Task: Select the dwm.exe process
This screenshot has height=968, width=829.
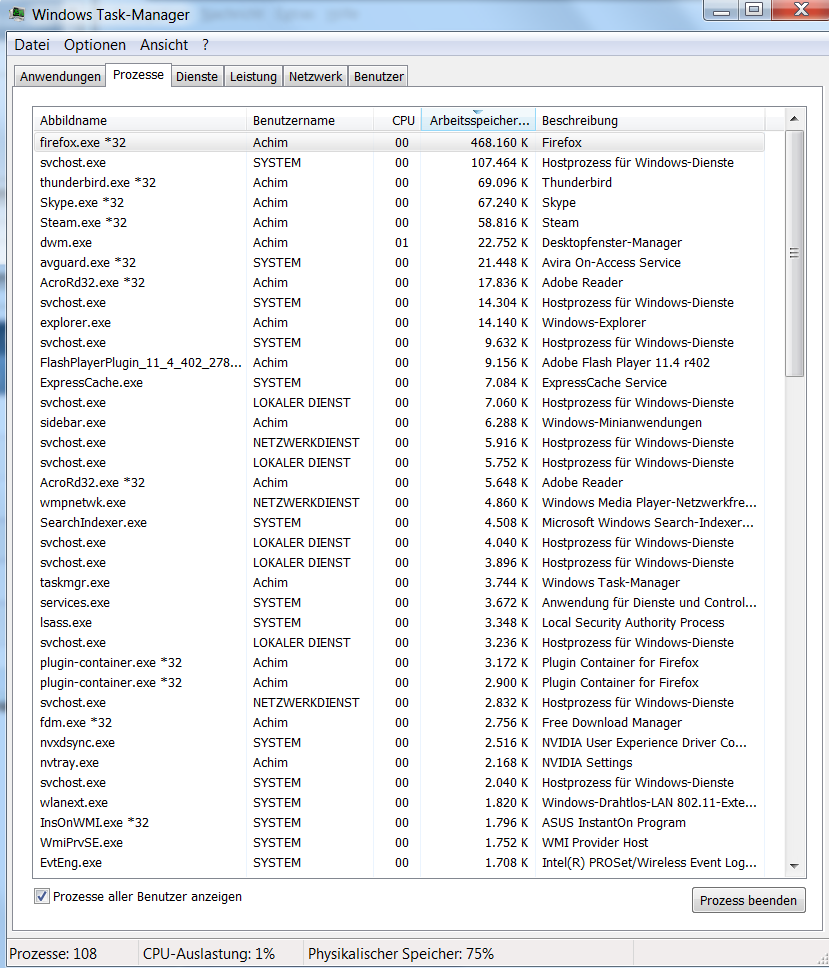Action: [x=399, y=243]
